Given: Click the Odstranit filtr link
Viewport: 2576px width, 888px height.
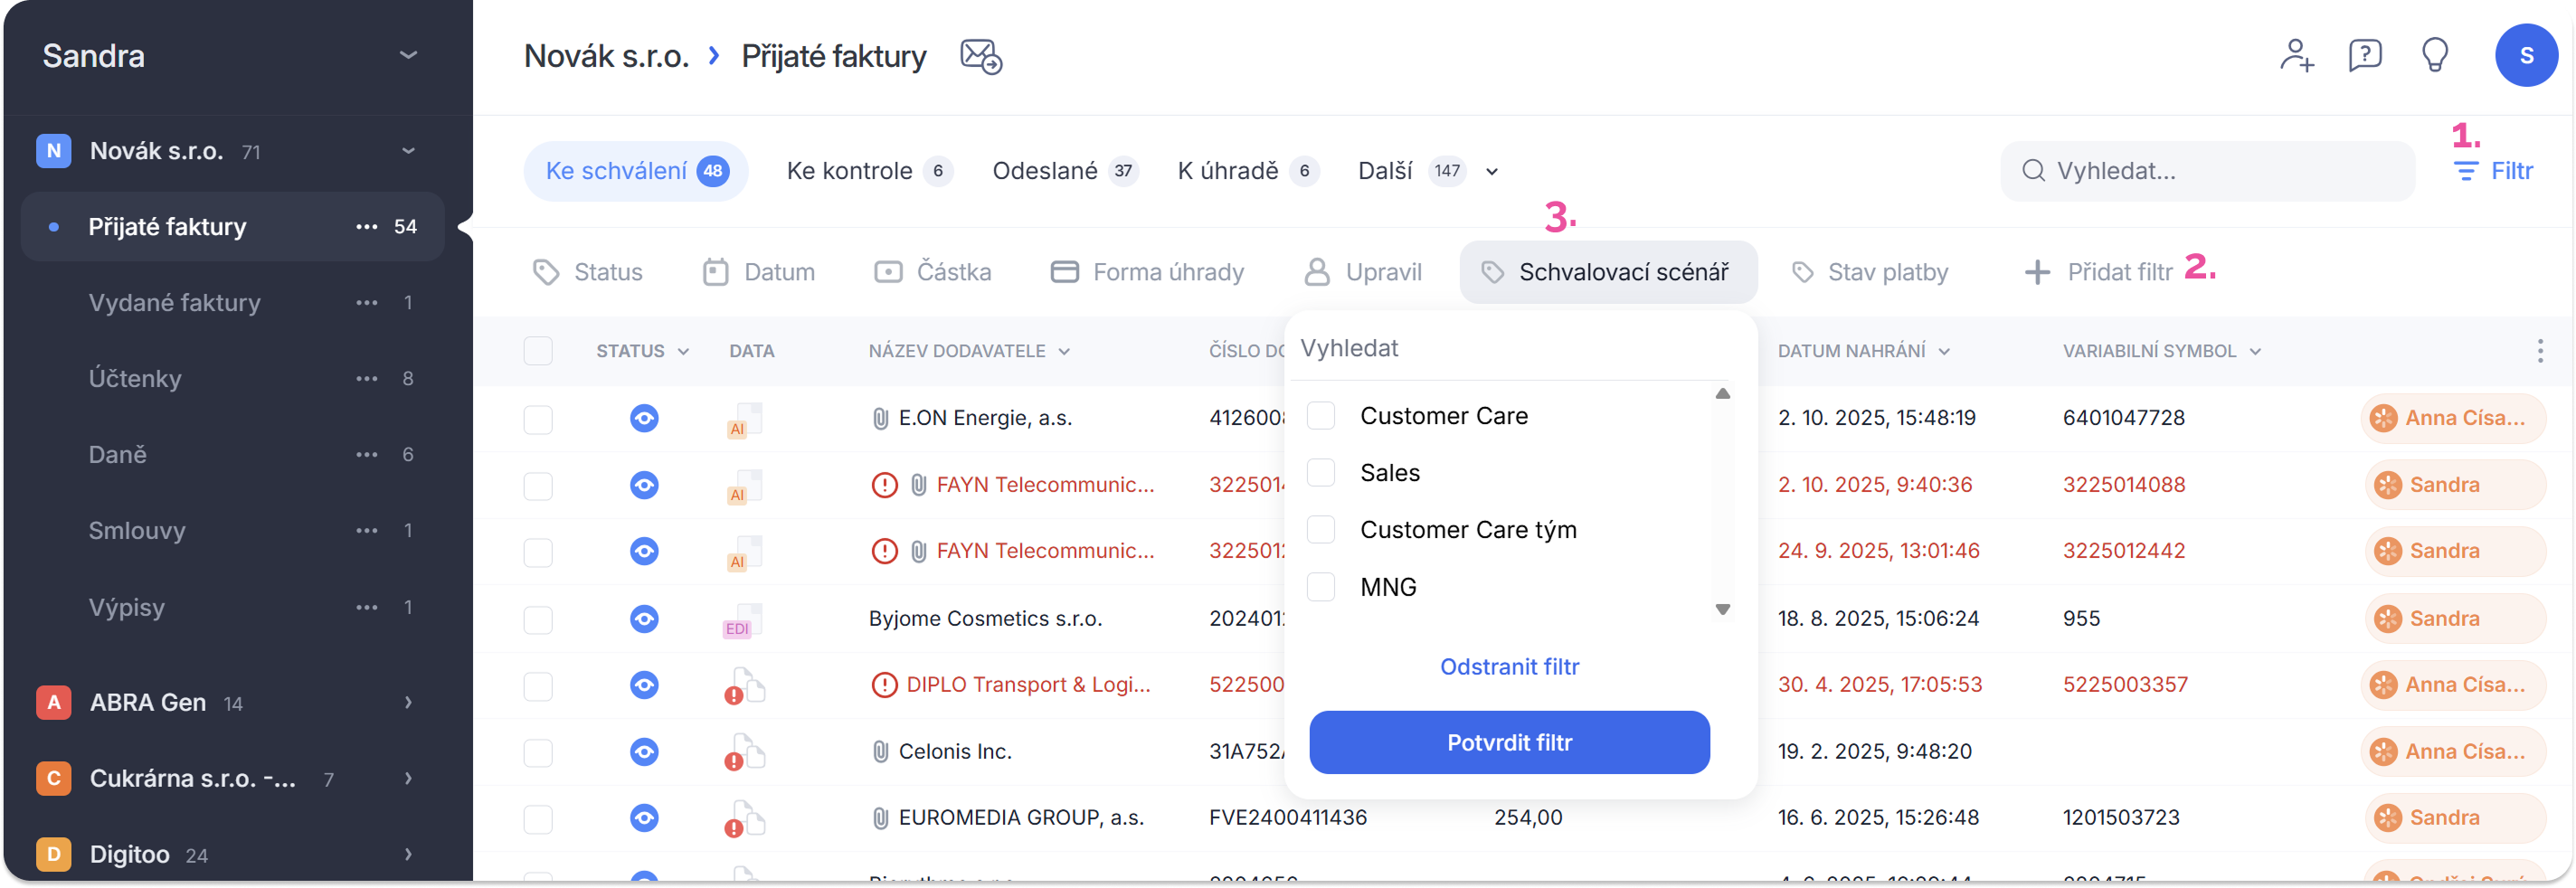Looking at the screenshot, I should pyautogui.click(x=1509, y=667).
